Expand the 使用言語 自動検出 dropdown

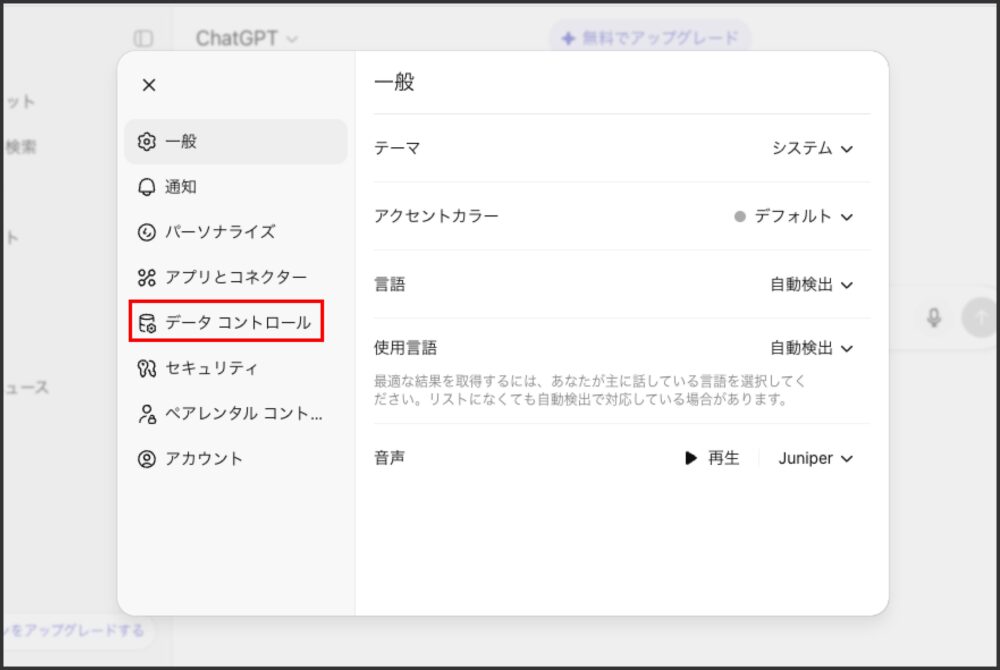tap(811, 348)
